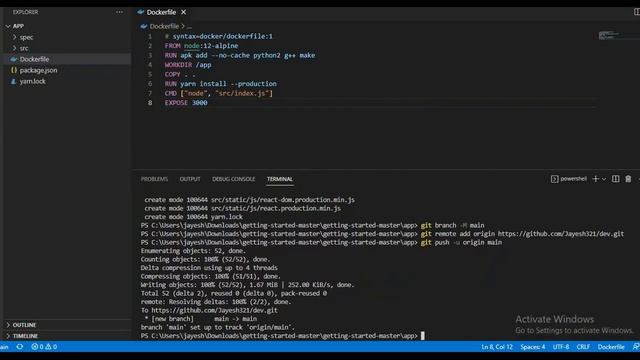The image size is (640, 360).
Task: Select Dockerfile language mode in status bar
Action: coord(611,347)
